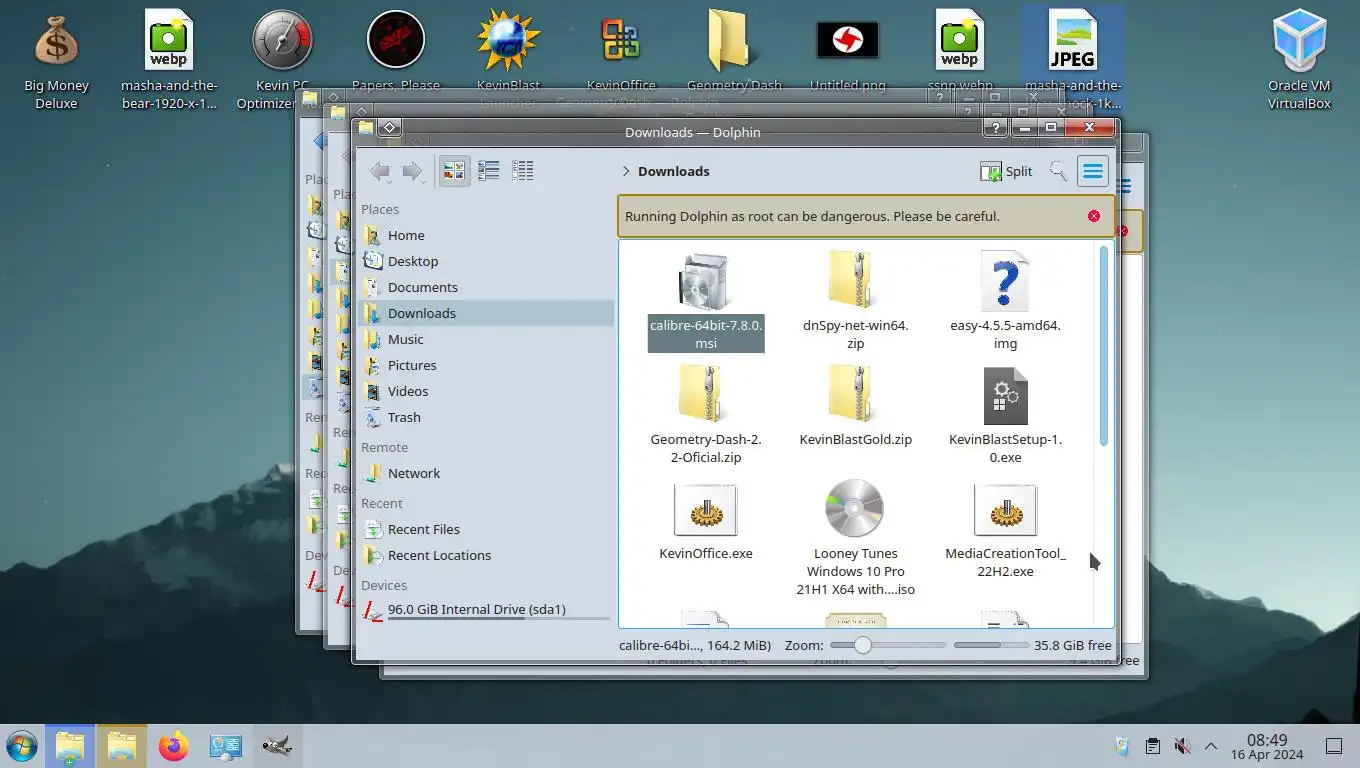Click the help question-mark title bar button

994,127
